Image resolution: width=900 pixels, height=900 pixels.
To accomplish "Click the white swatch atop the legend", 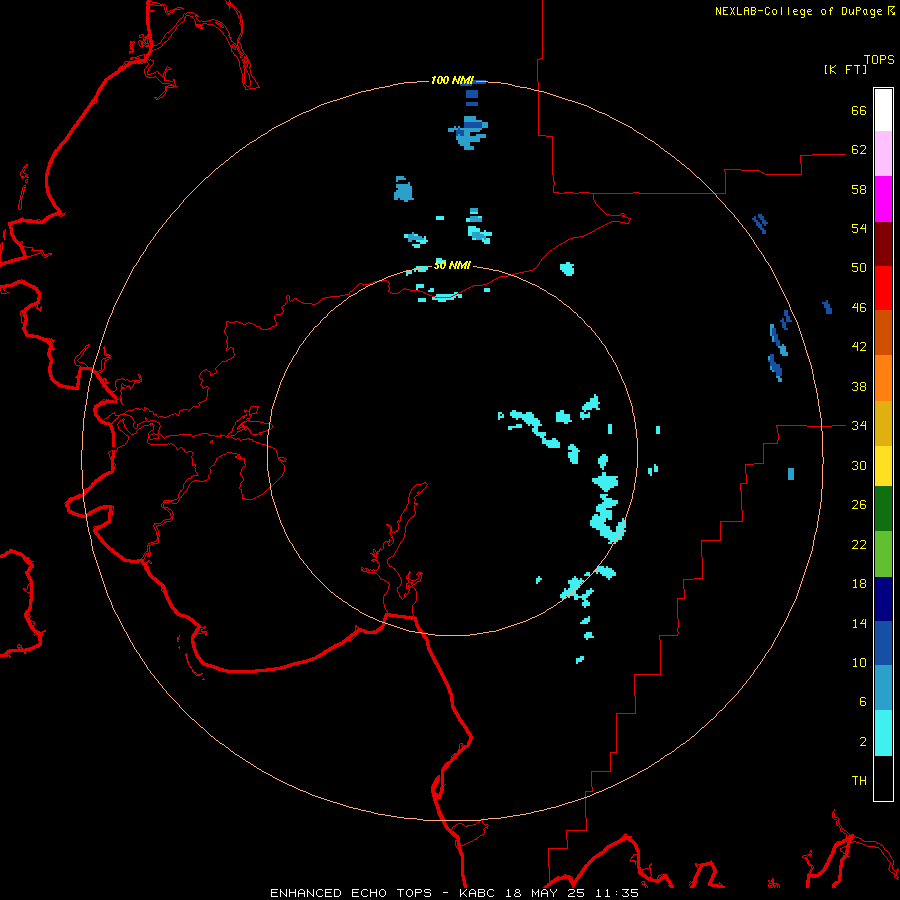I will 883,110.
